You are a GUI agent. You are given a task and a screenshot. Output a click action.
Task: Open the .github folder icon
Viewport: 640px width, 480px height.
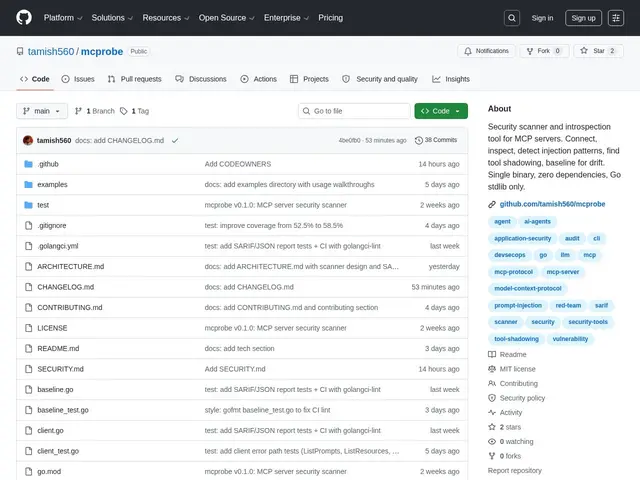(28, 164)
